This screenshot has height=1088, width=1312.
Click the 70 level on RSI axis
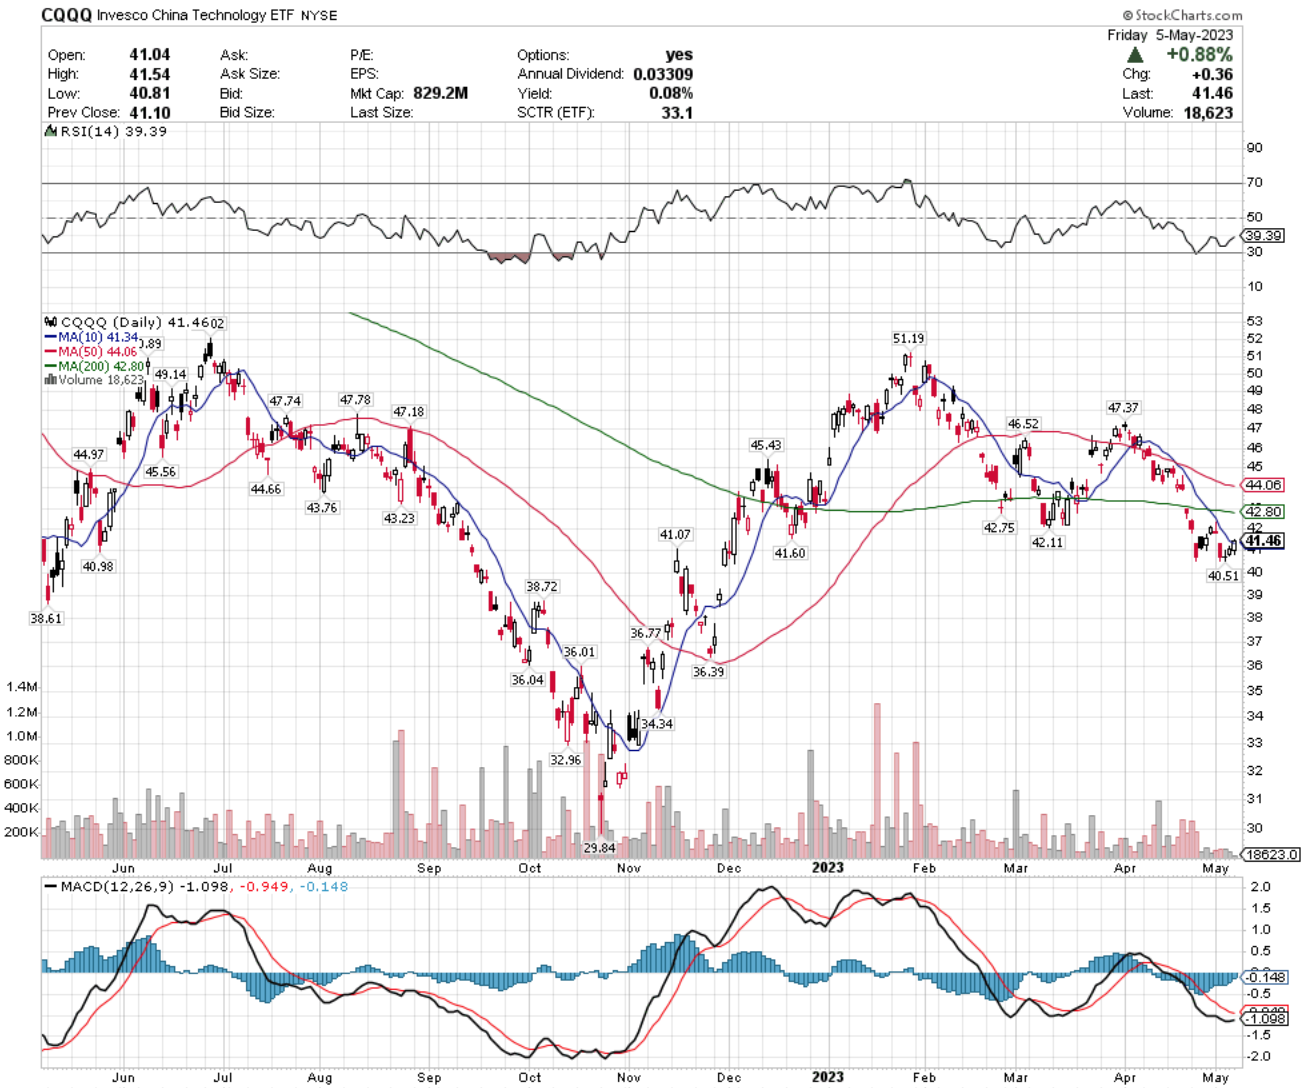1254,182
